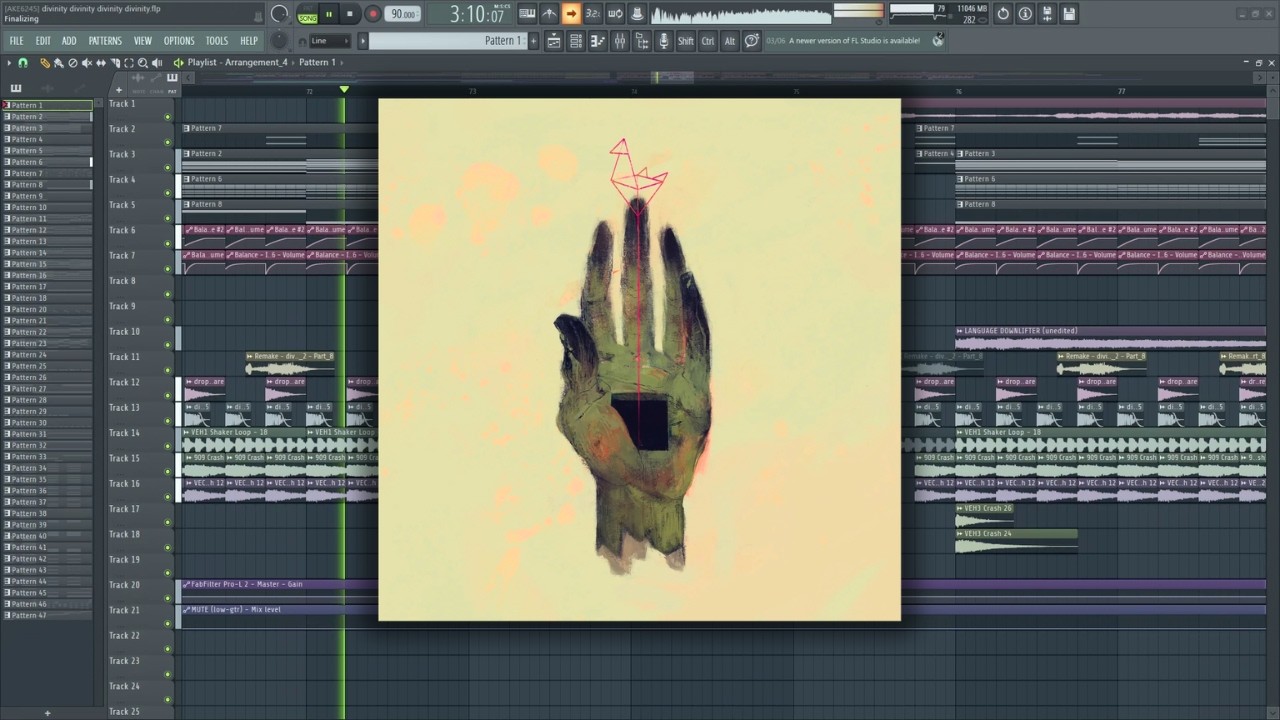Select the Select marquee tool

tap(129, 63)
